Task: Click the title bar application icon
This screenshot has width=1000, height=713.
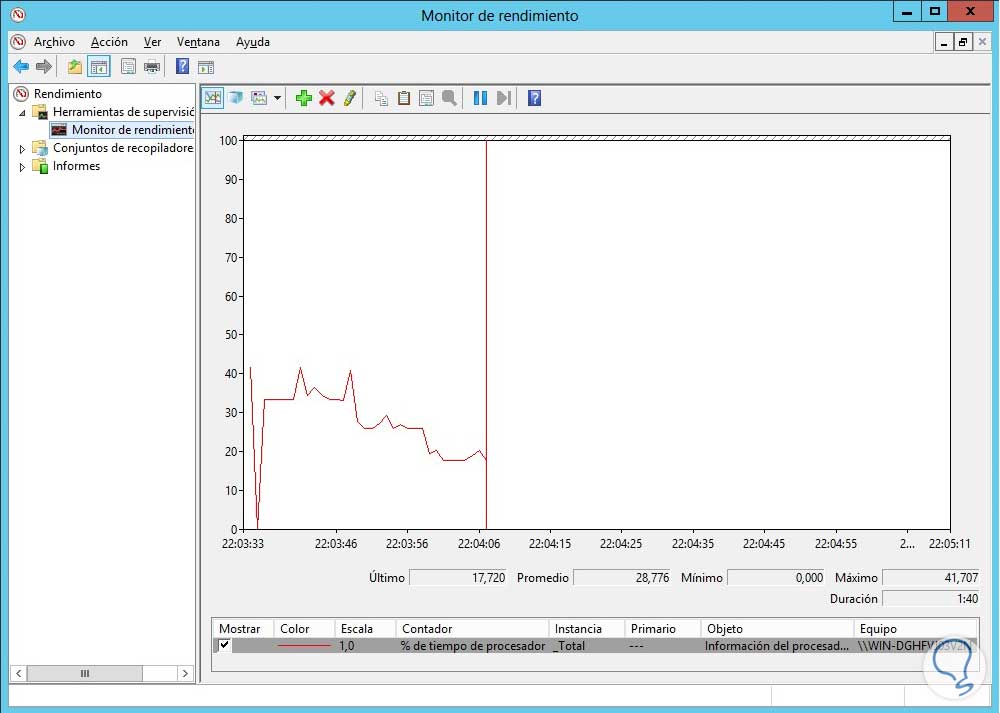Action: (x=18, y=14)
